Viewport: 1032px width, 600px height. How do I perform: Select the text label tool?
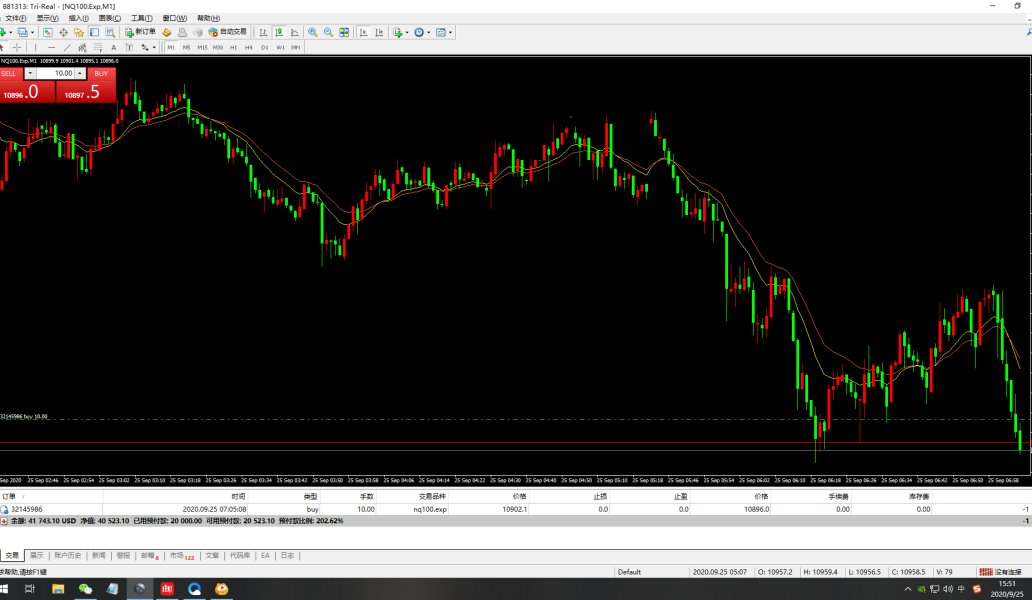tap(113, 47)
